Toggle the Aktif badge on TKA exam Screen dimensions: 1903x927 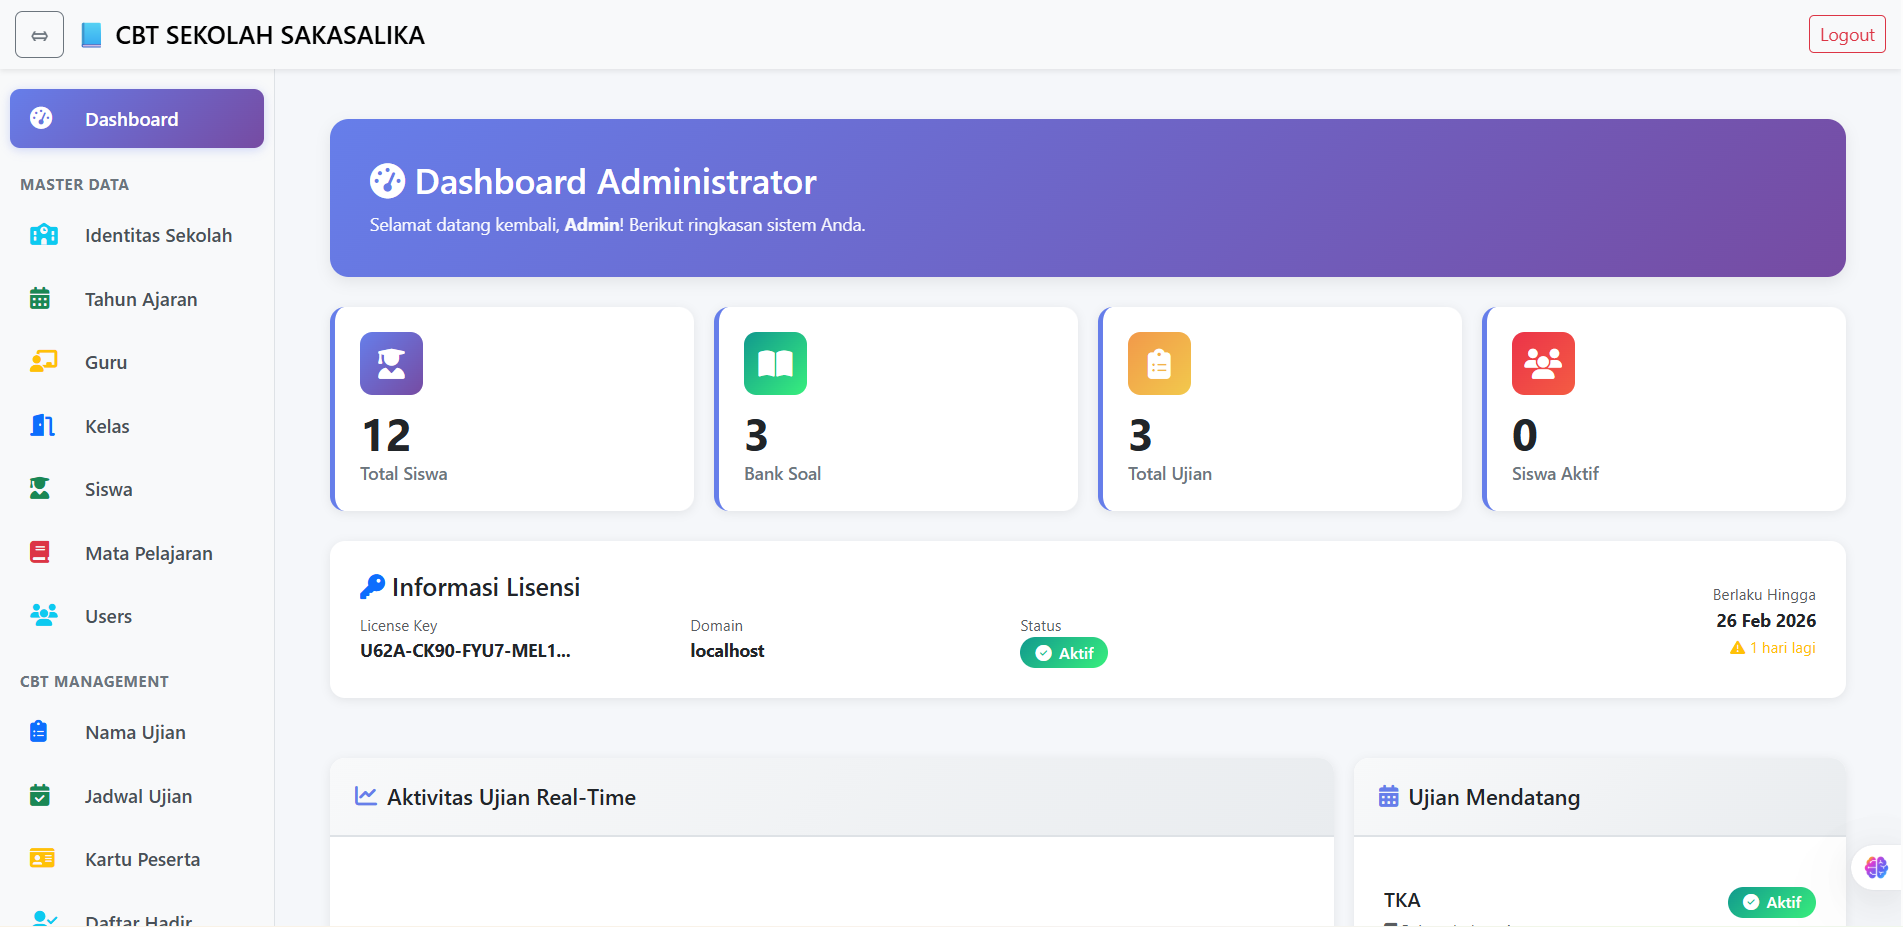[x=1771, y=902]
